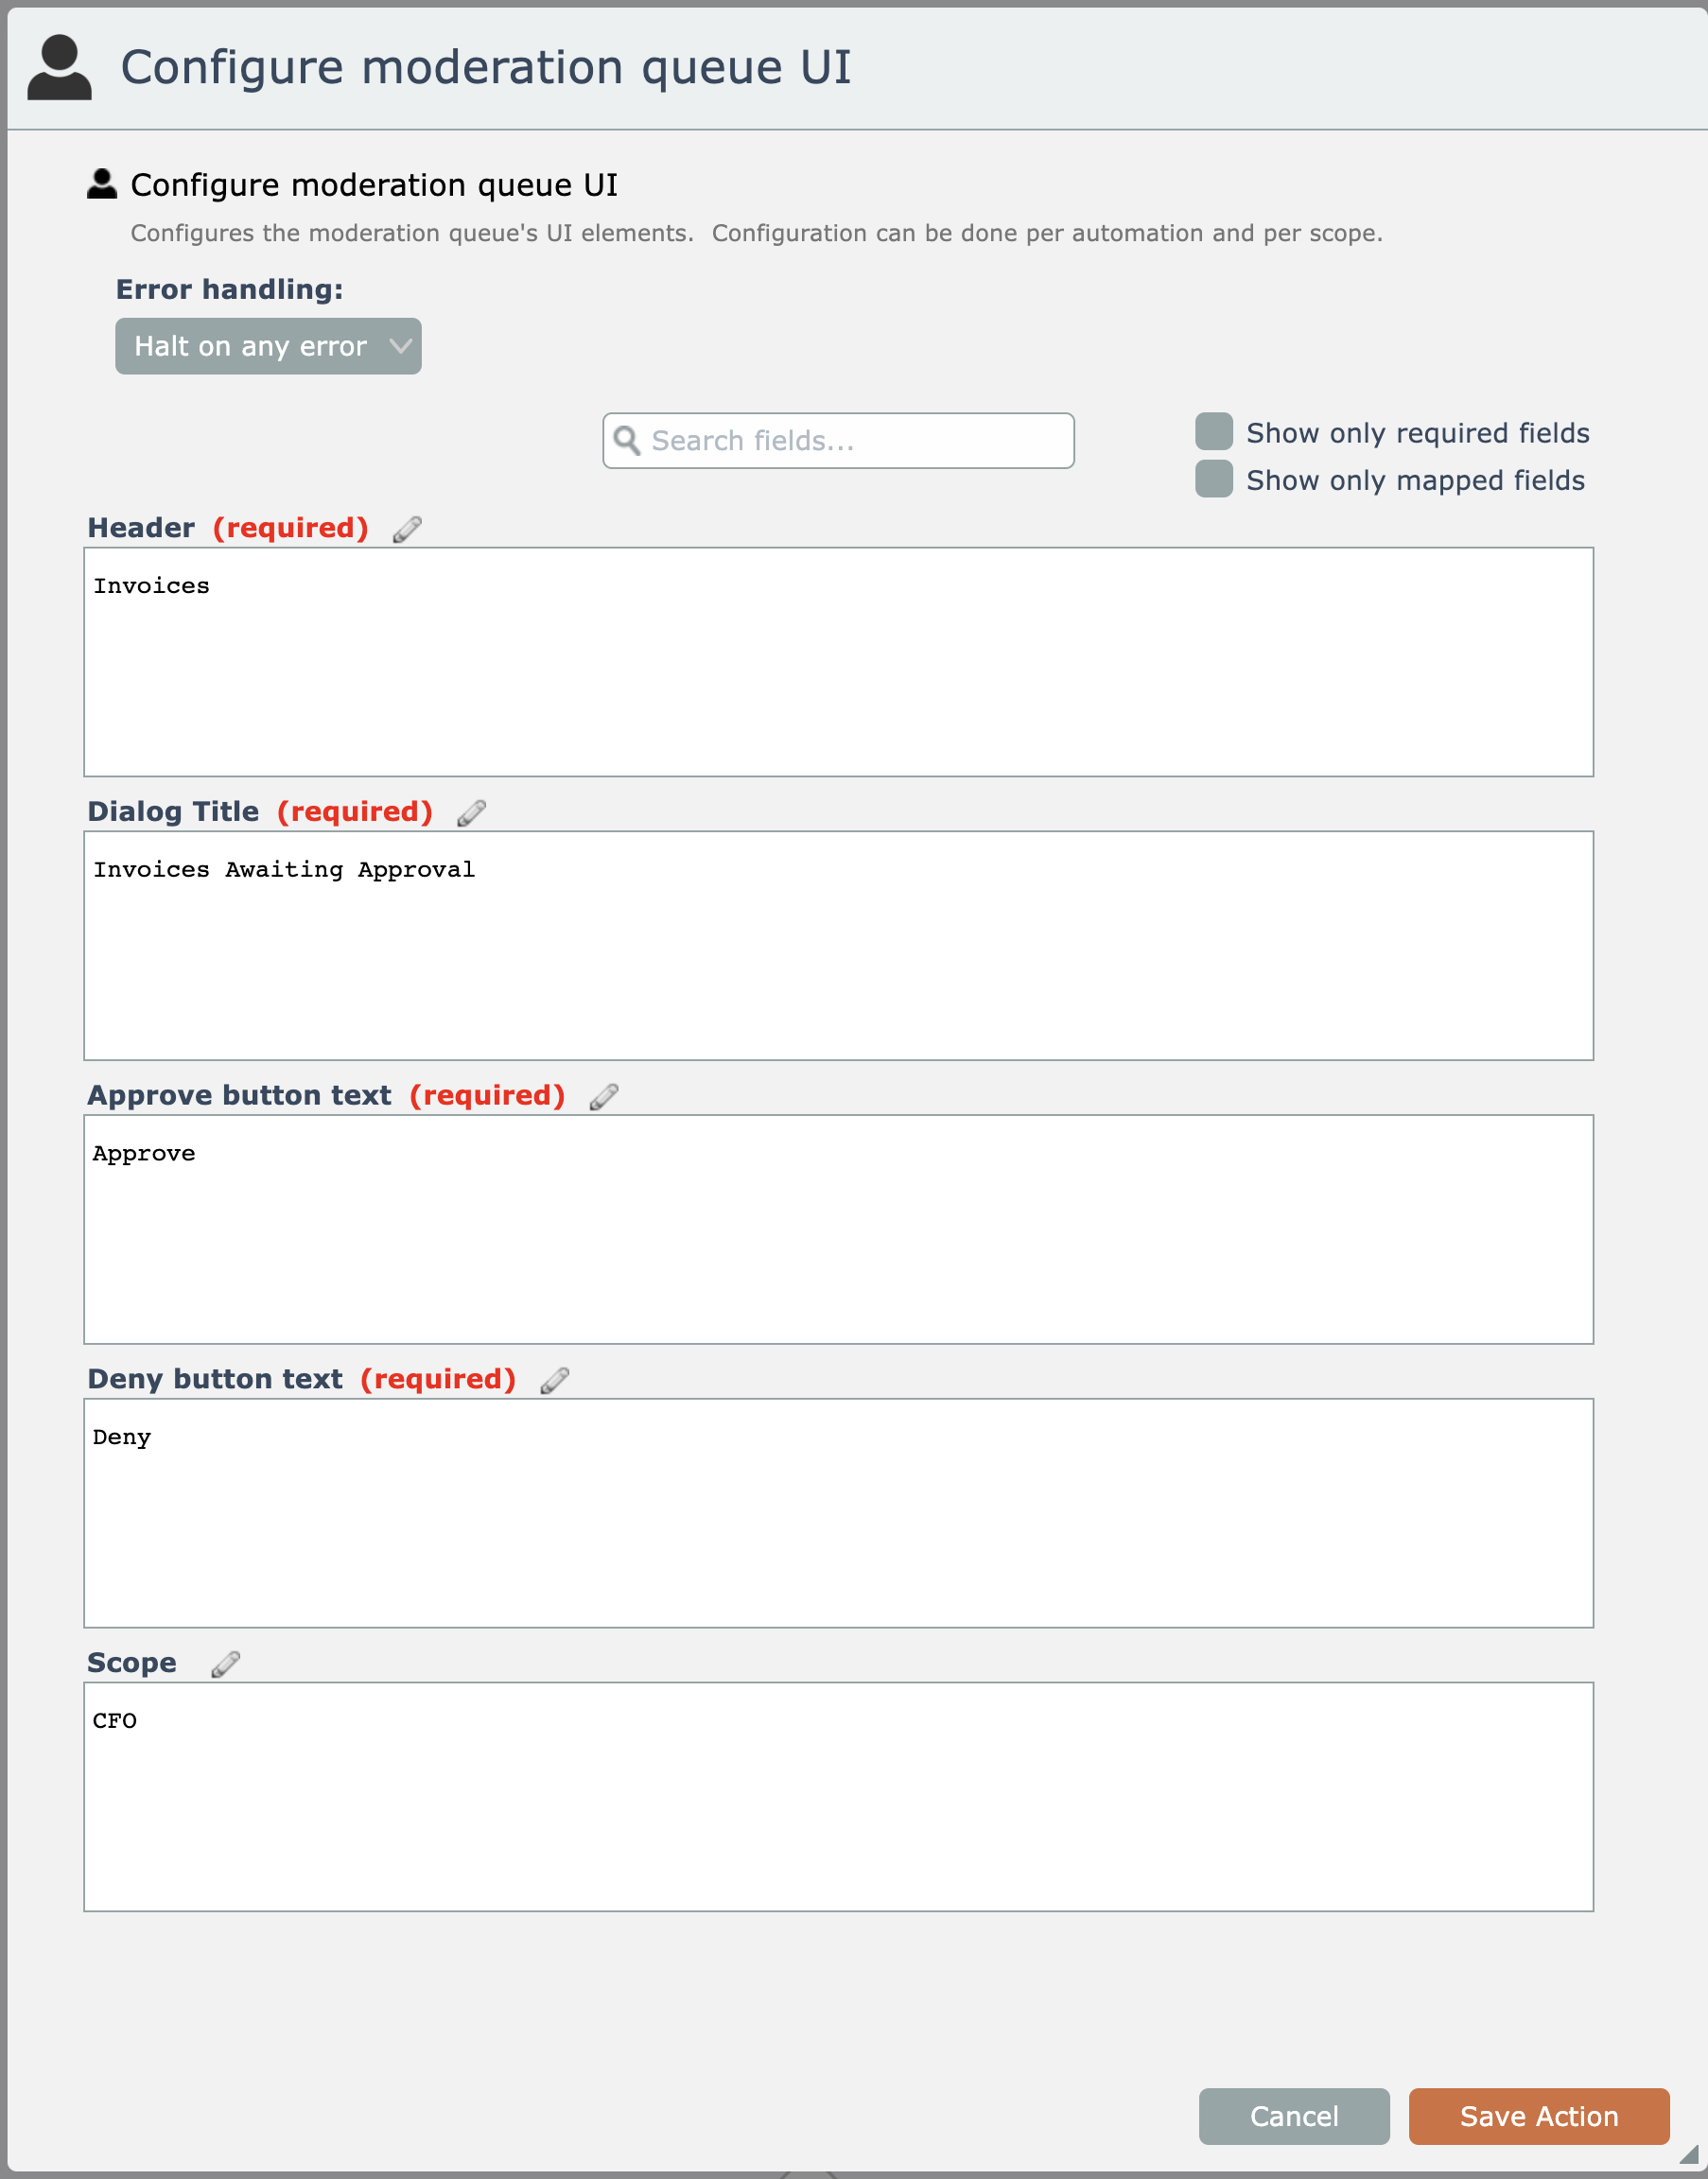1708x2179 pixels.
Task: Click the pencil icon next to Header
Action: click(407, 529)
